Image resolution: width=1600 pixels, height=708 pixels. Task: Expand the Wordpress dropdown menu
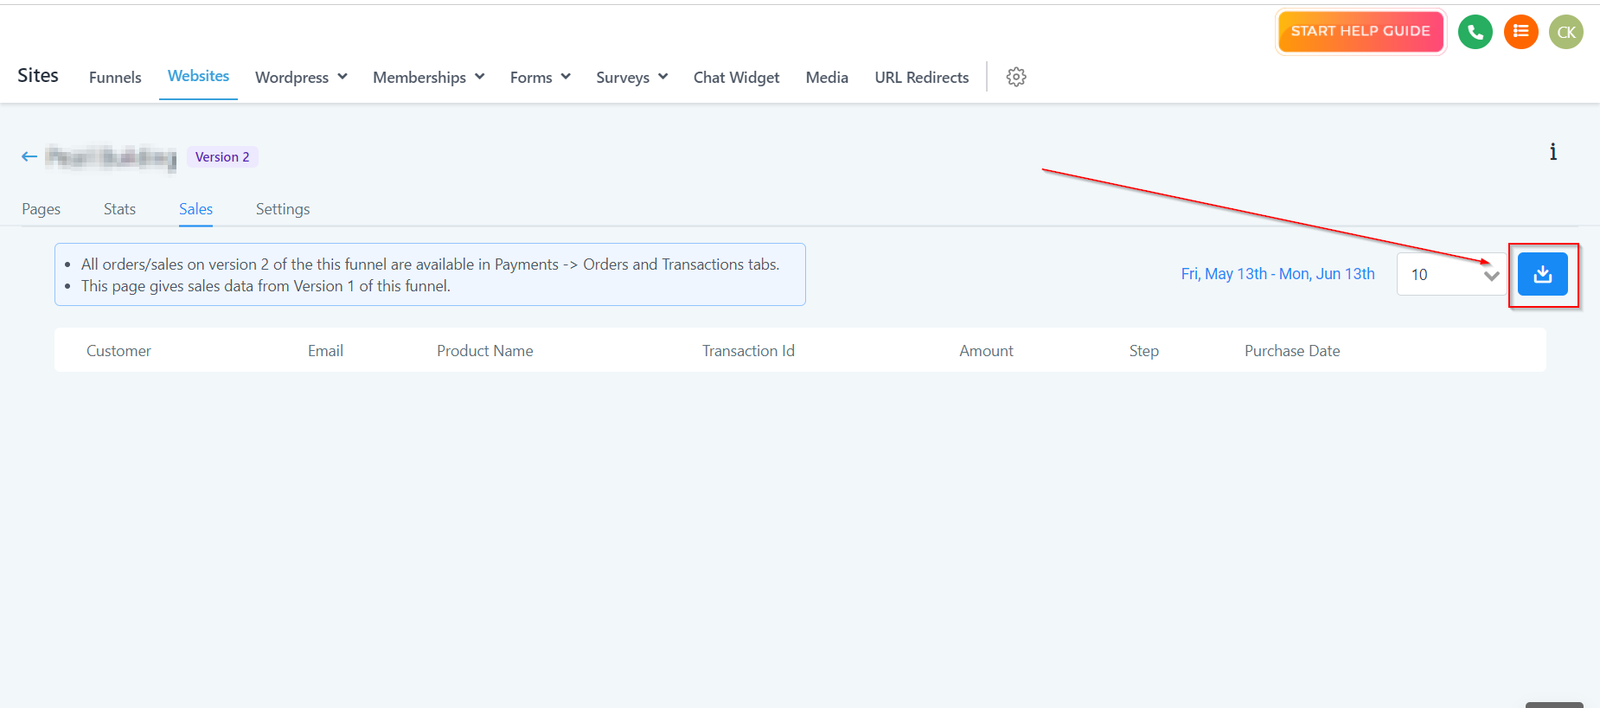coord(301,77)
